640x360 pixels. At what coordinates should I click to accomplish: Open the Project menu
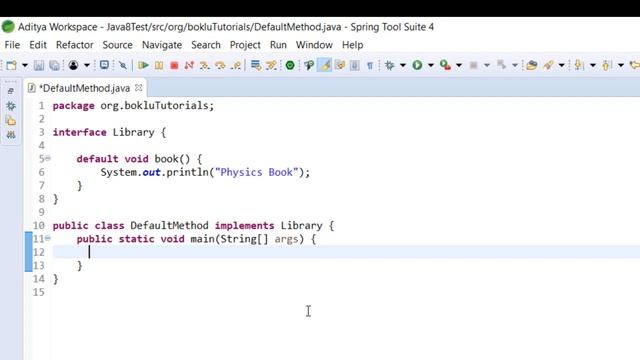pos(245,45)
